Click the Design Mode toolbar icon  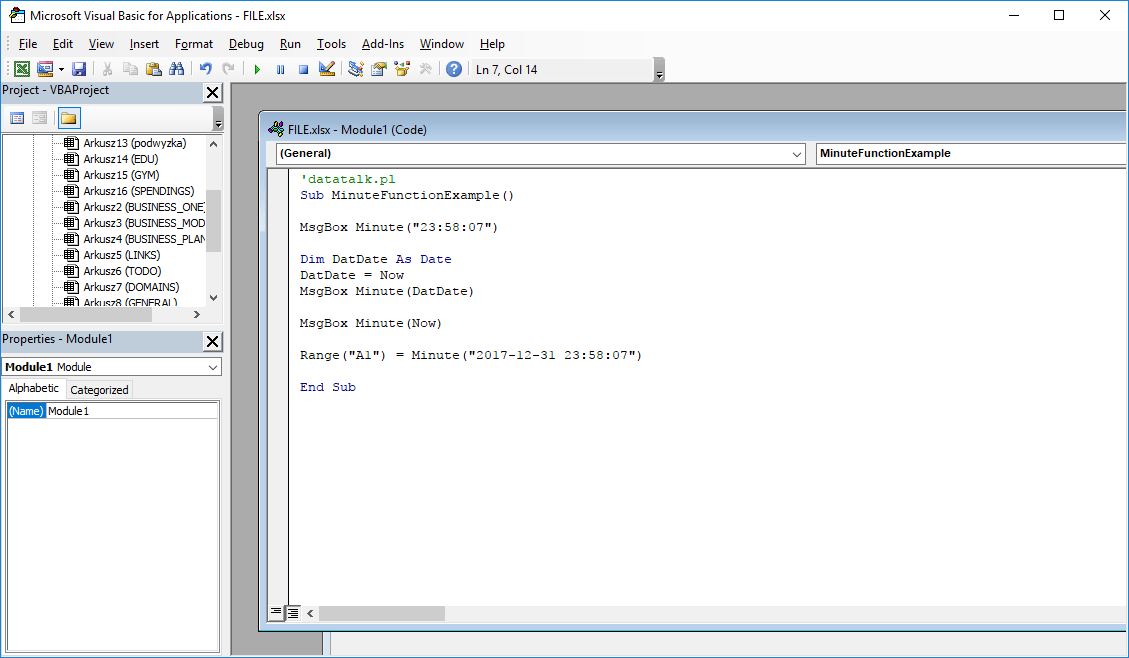click(326, 68)
